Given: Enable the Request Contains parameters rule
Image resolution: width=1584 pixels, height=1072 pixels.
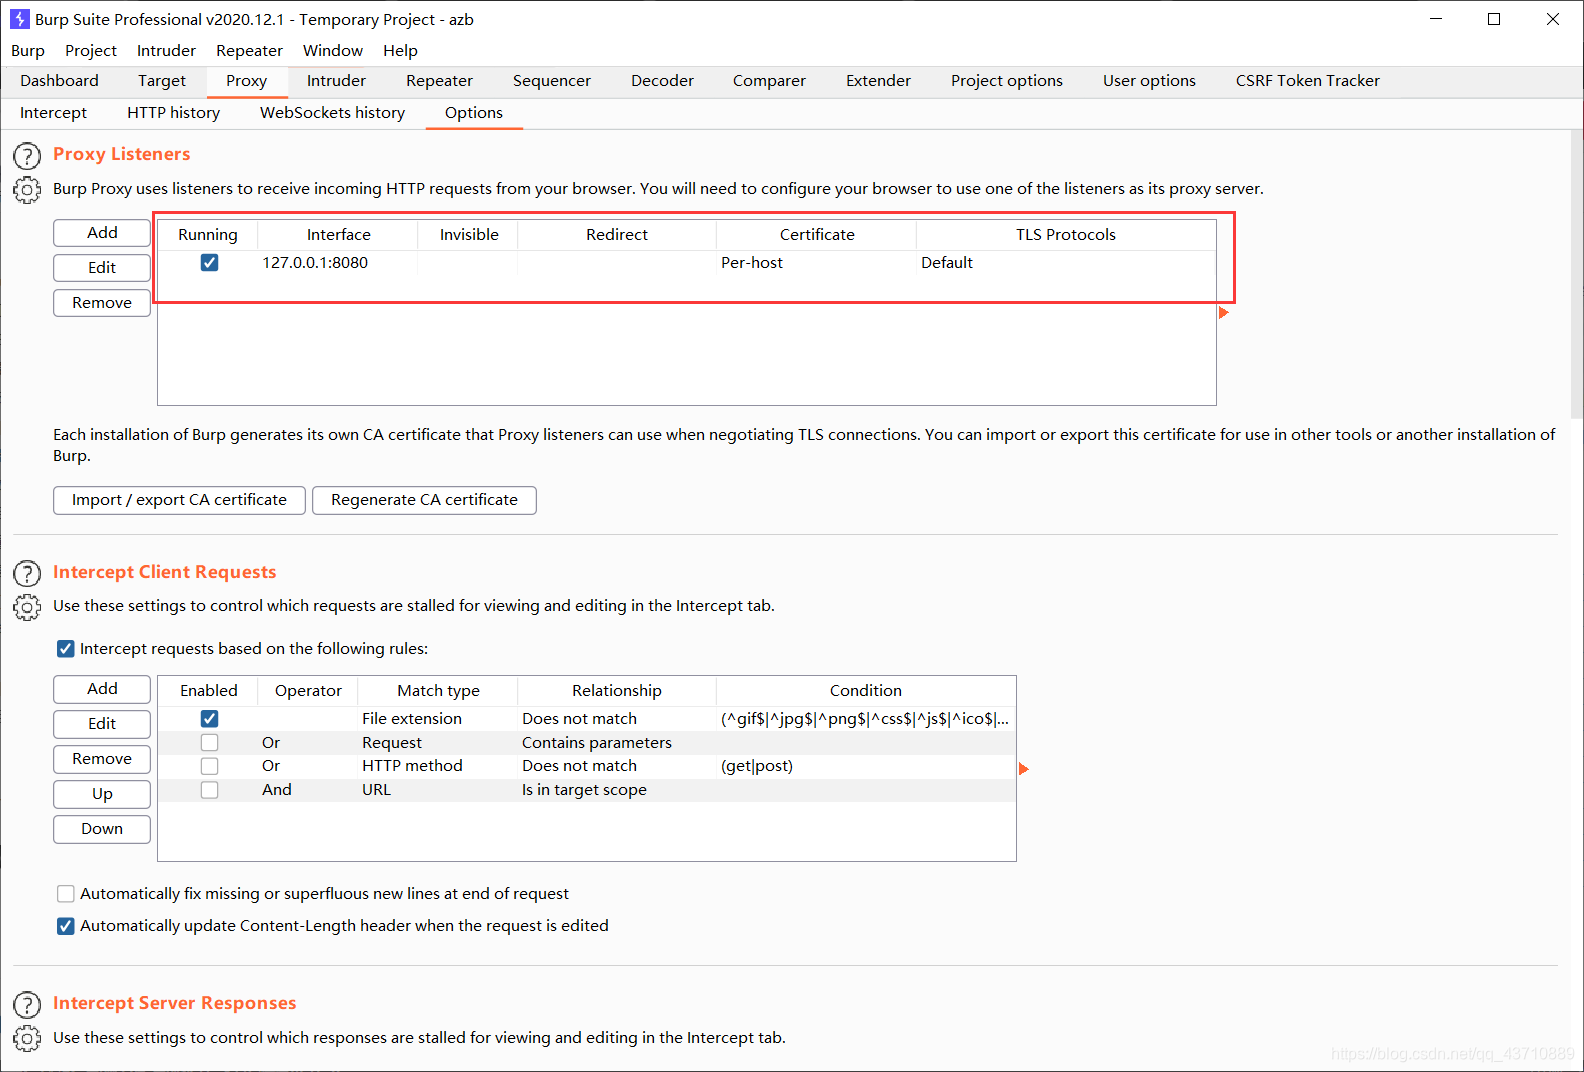Looking at the screenshot, I should [209, 743].
